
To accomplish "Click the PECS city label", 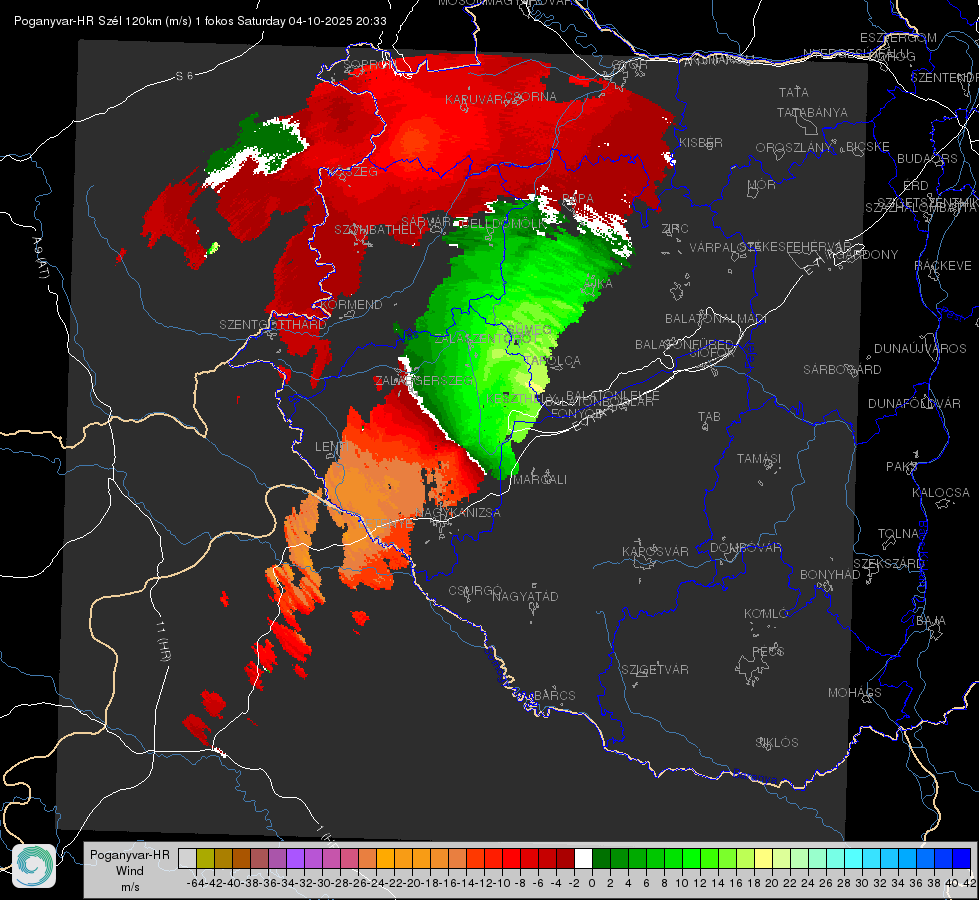I will click(767, 651).
